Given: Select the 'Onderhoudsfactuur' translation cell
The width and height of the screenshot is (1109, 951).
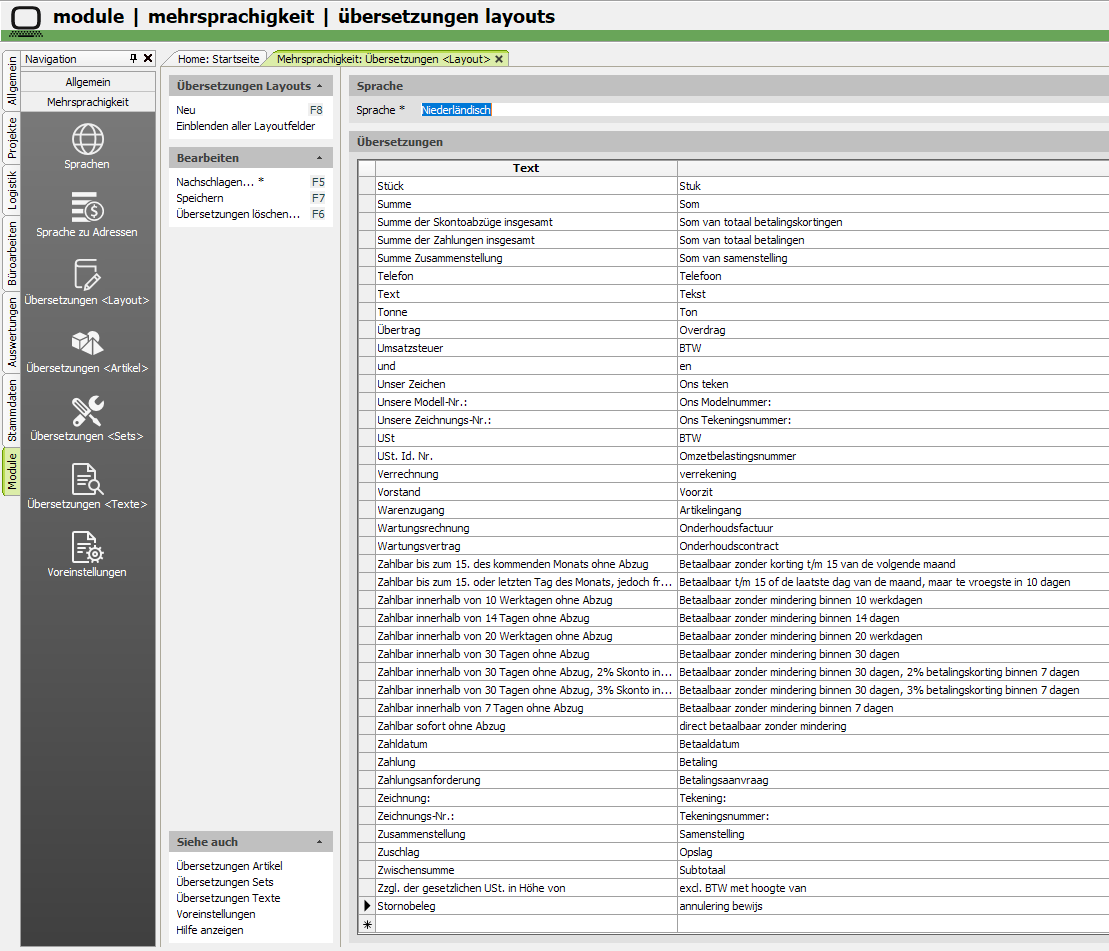Looking at the screenshot, I should pyautogui.click(x=893, y=528).
